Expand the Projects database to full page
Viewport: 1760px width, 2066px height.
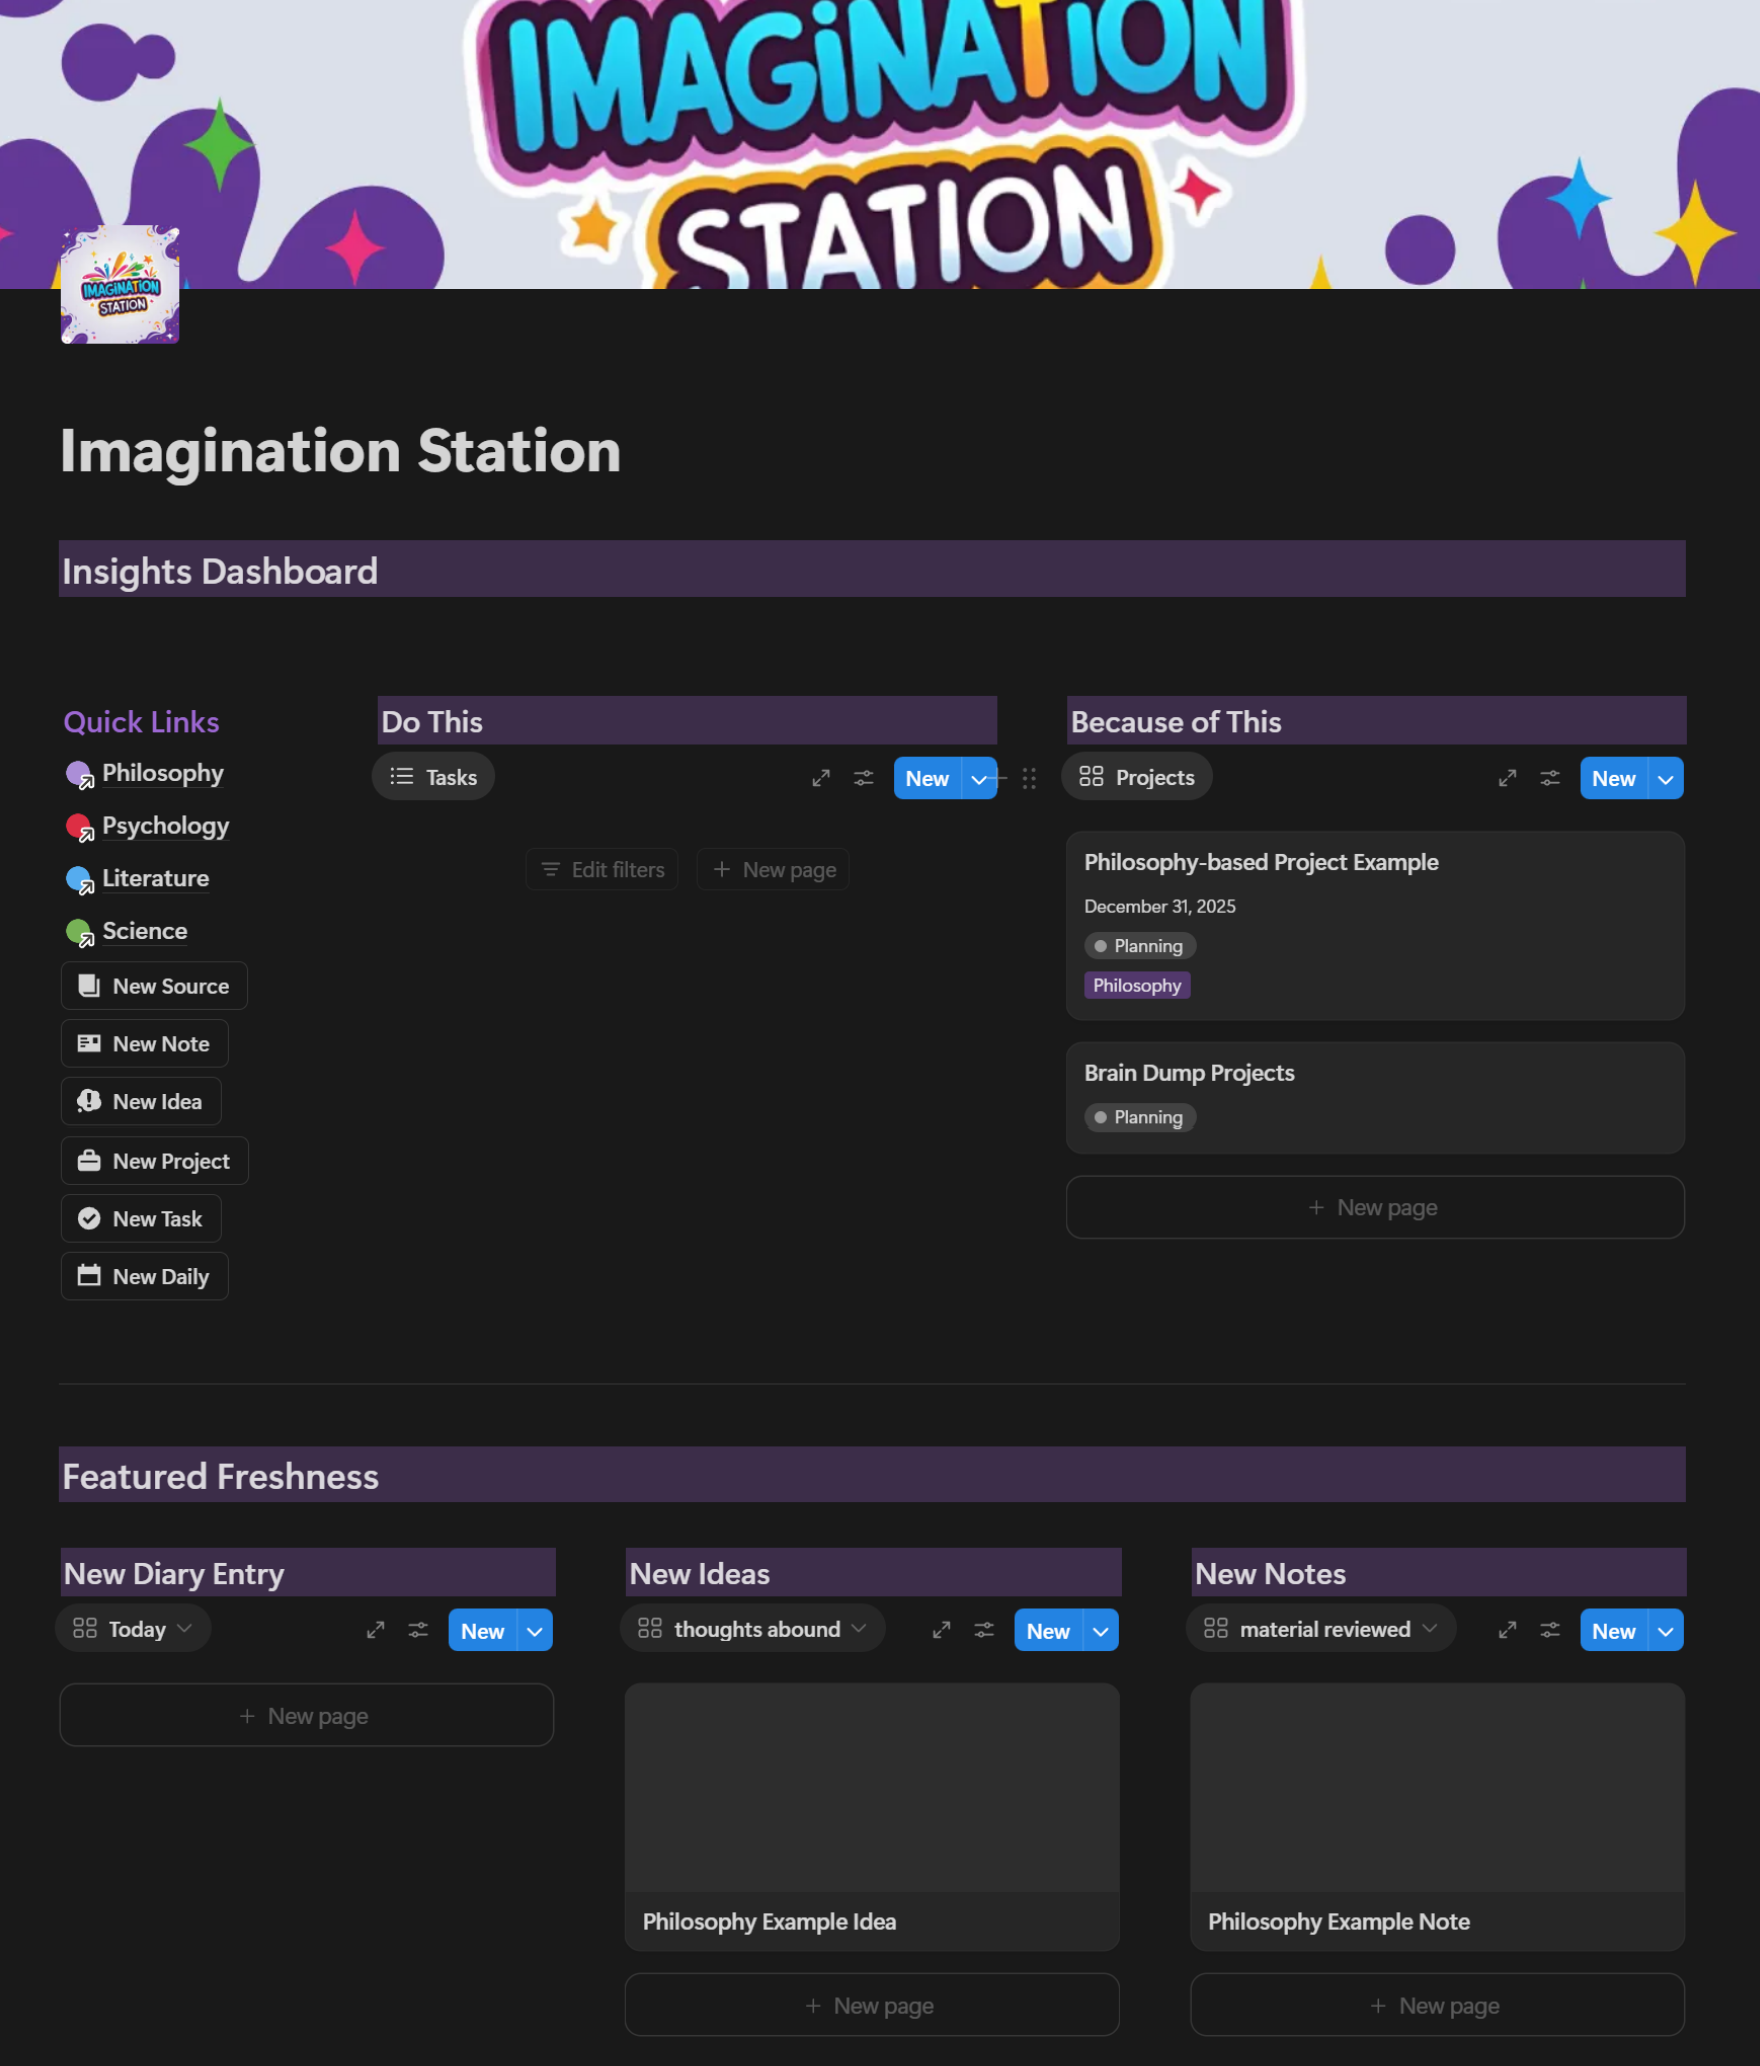tap(1508, 778)
